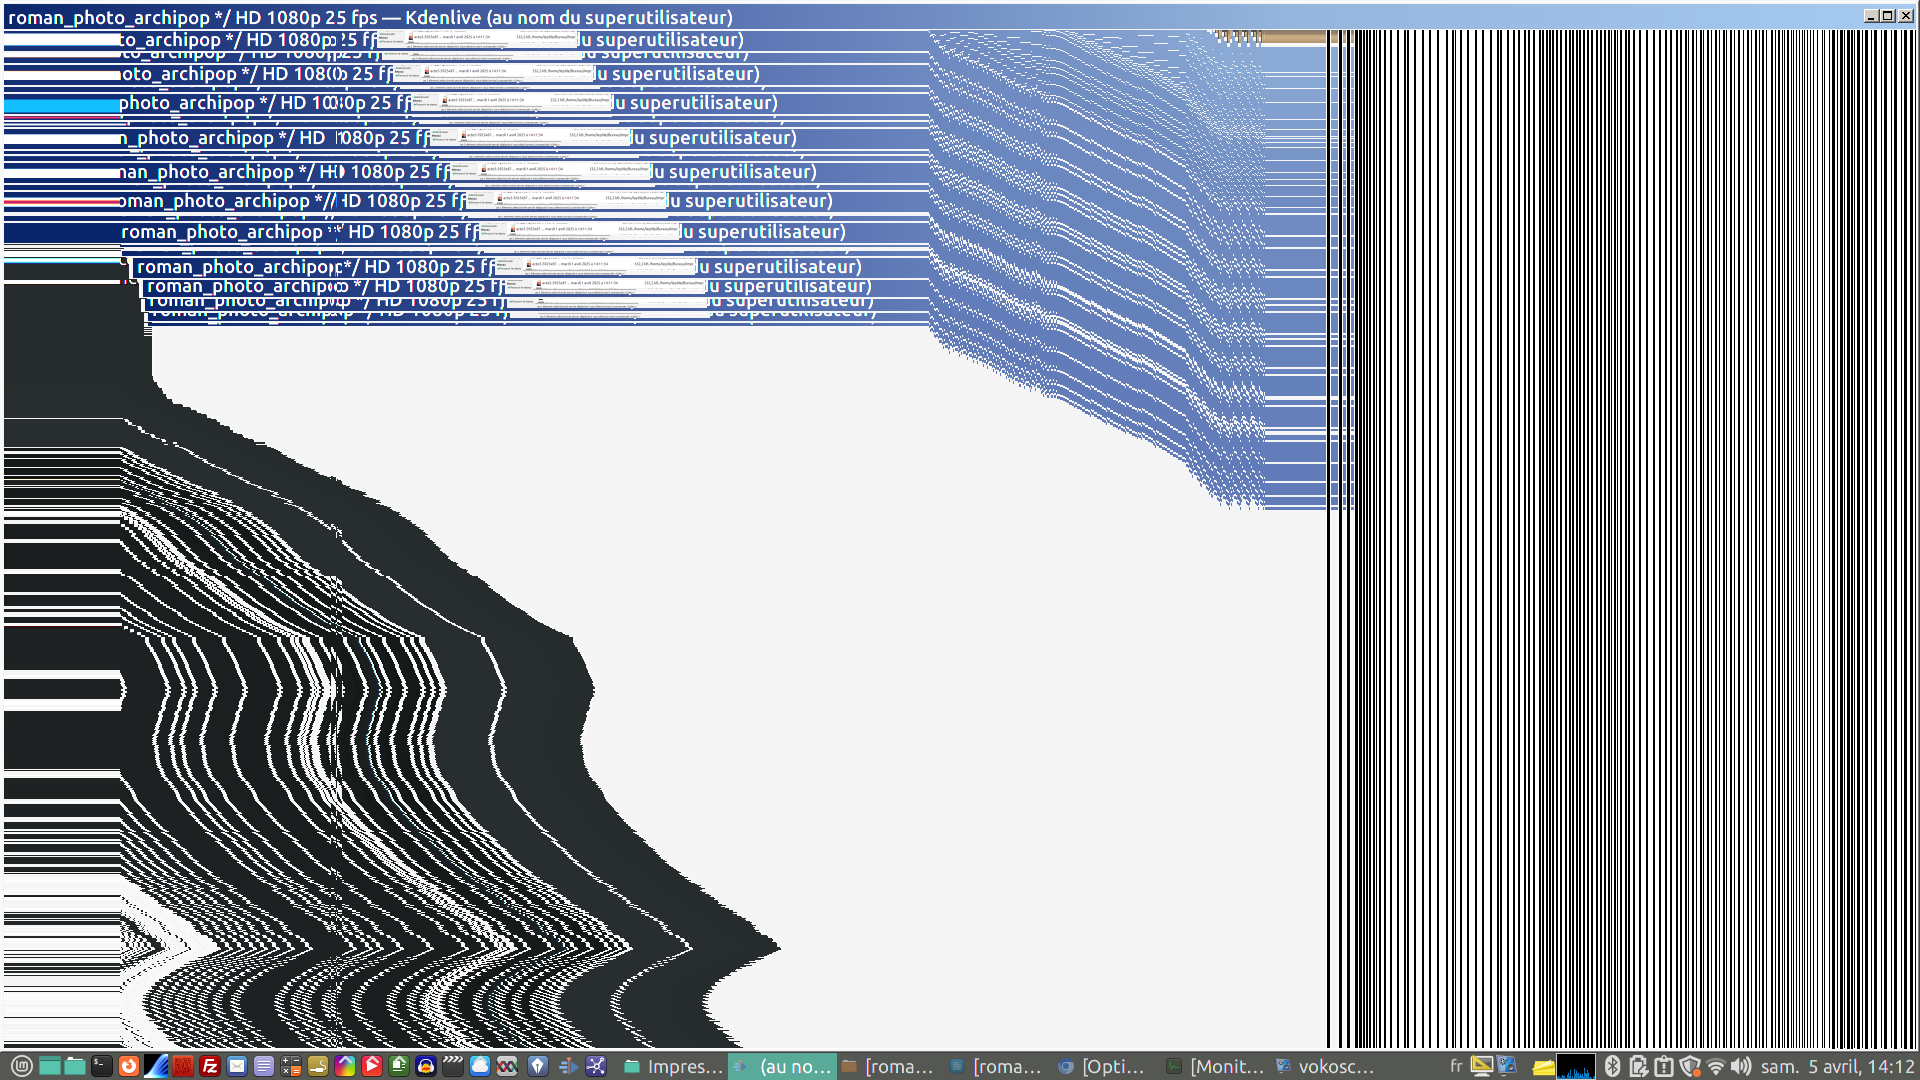Viewport: 1920px width, 1080px height.
Task: Click the system monitor graph applet
Action: point(1576,1066)
